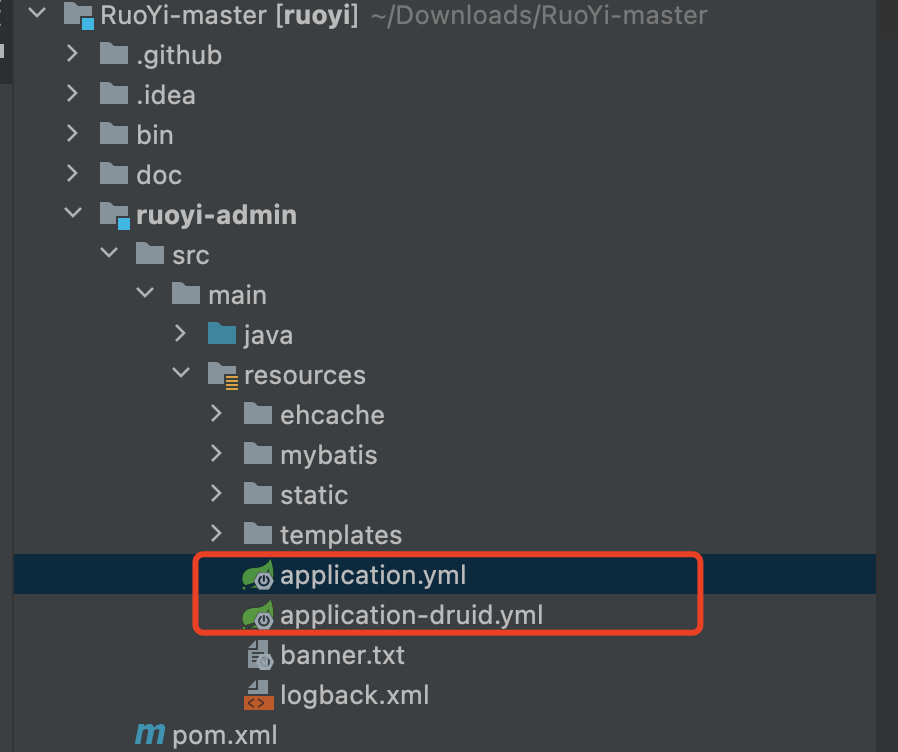Click the resources root folder icon

click(x=223, y=376)
